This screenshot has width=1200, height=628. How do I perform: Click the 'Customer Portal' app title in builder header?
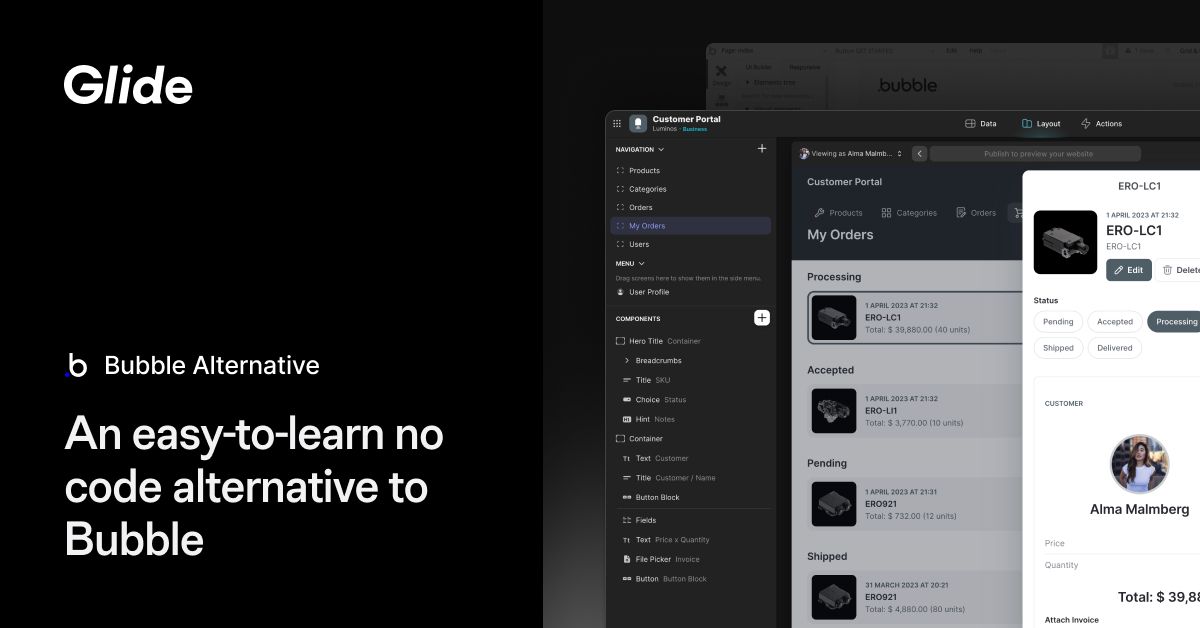(686, 119)
